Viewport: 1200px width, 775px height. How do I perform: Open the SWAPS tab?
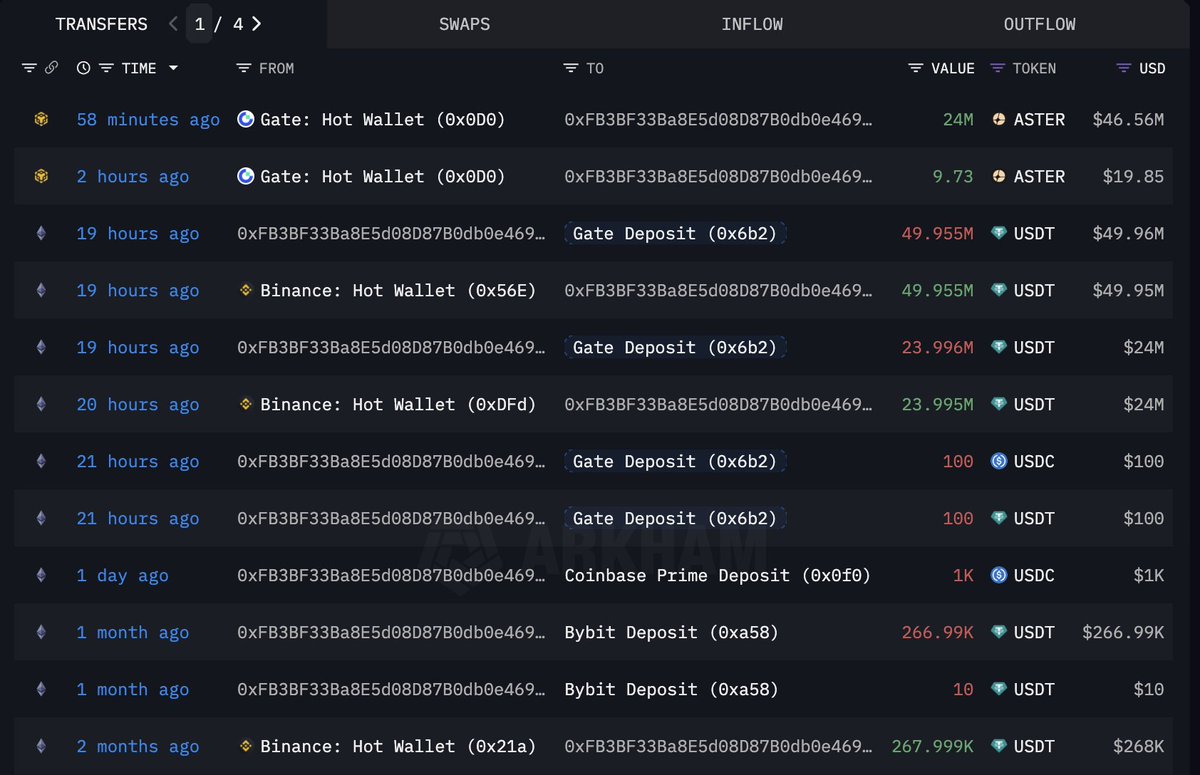(x=465, y=24)
